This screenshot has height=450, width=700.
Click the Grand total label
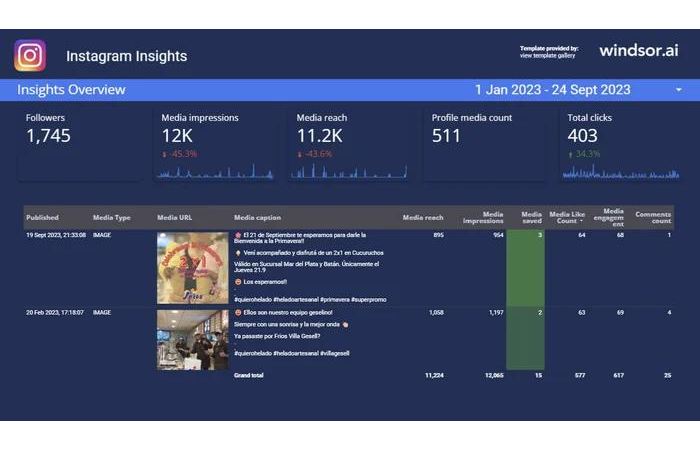click(x=249, y=375)
